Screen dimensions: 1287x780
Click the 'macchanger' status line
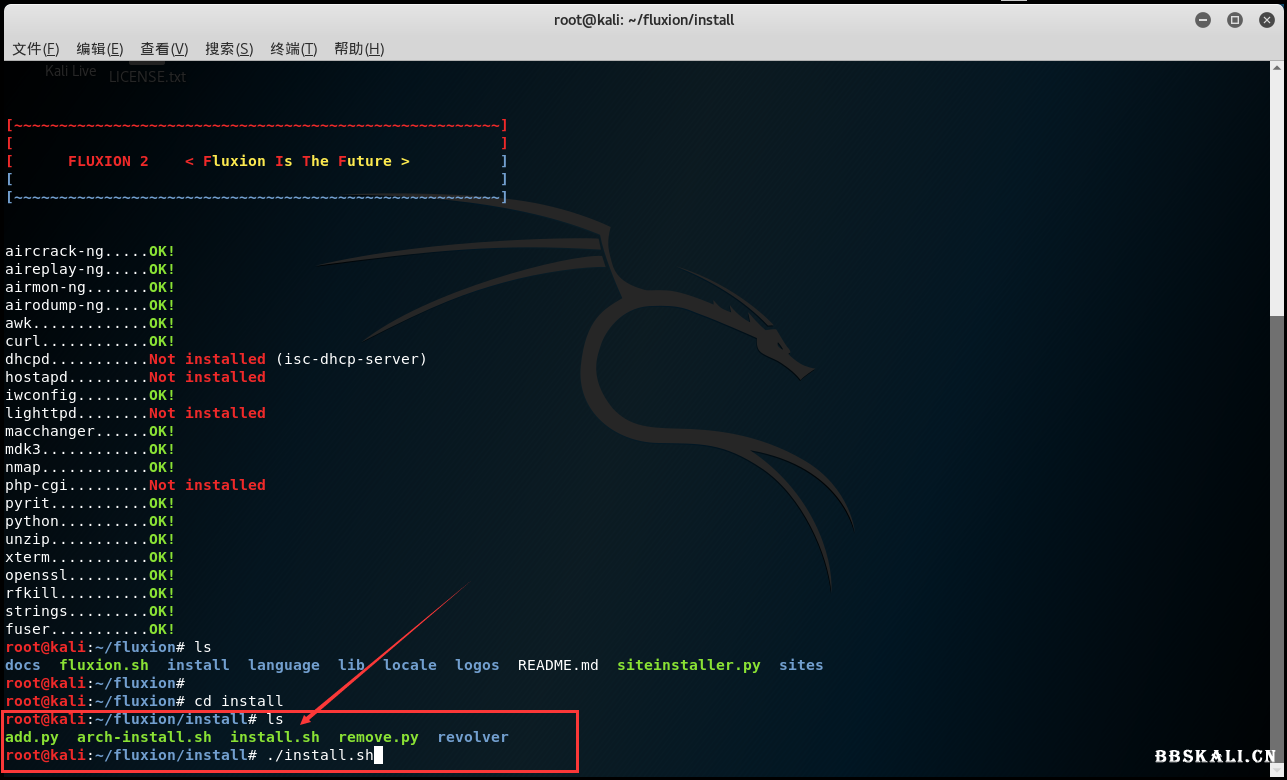tap(90, 431)
